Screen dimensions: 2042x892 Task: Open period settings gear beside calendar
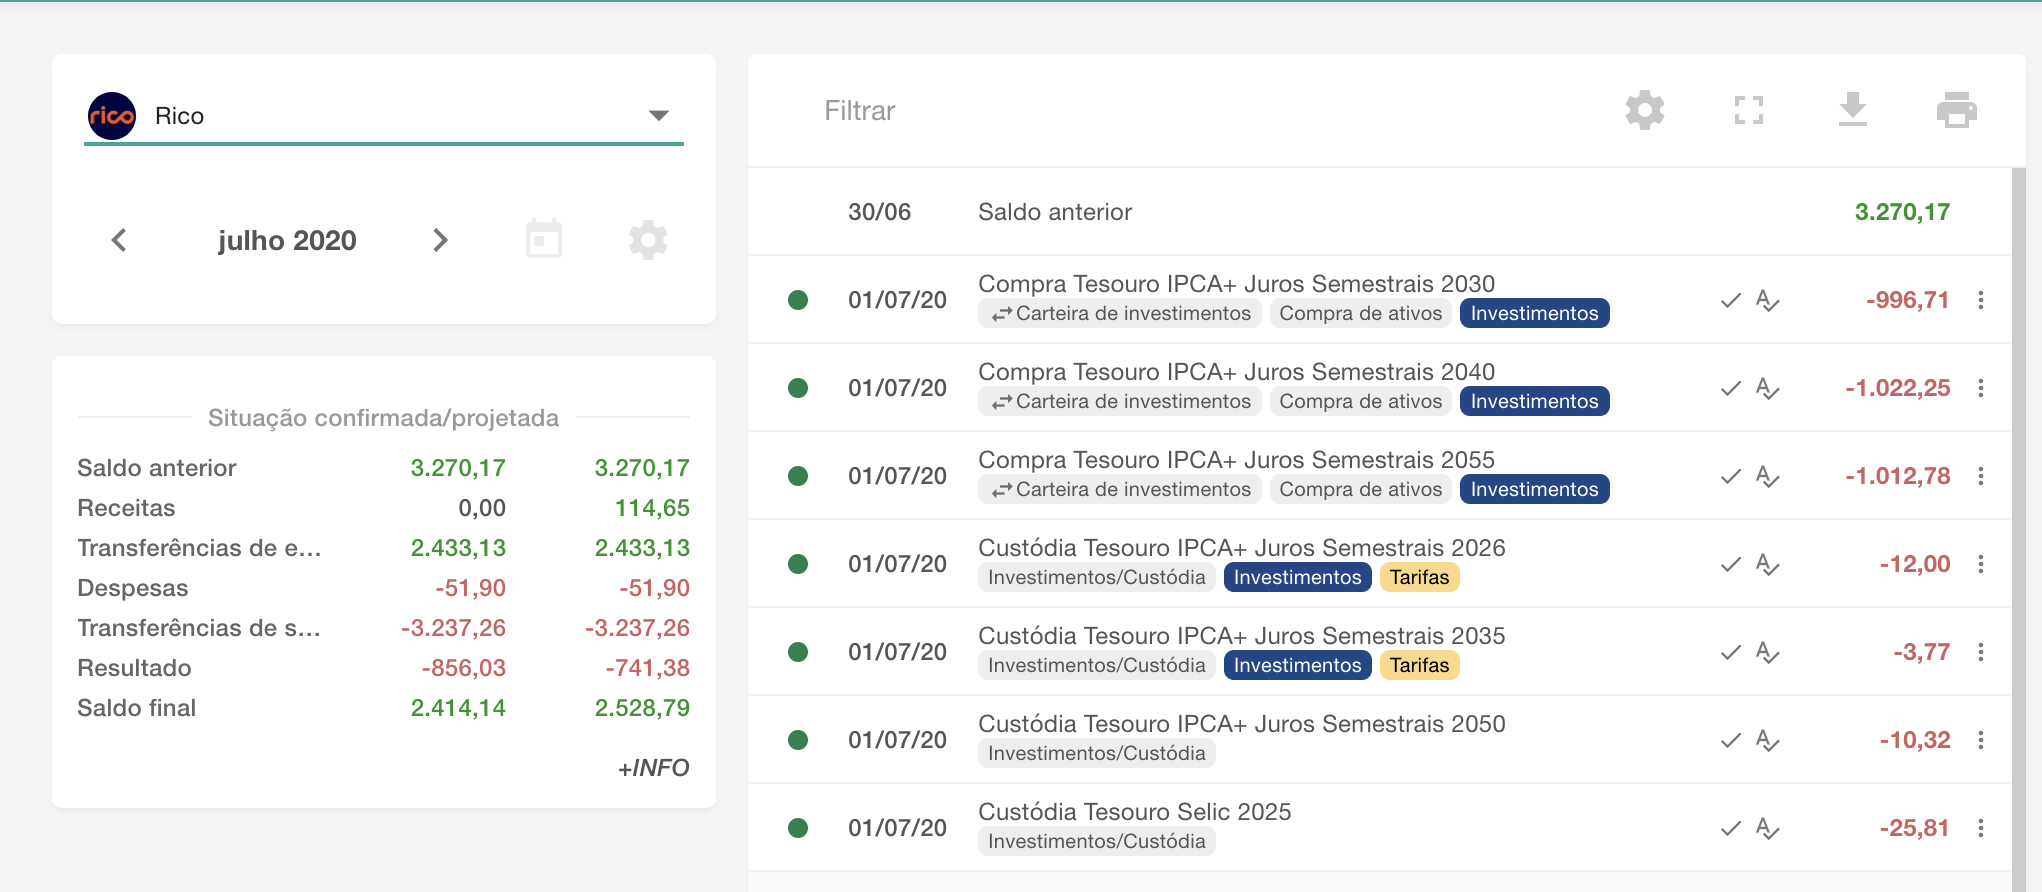pyautogui.click(x=648, y=240)
